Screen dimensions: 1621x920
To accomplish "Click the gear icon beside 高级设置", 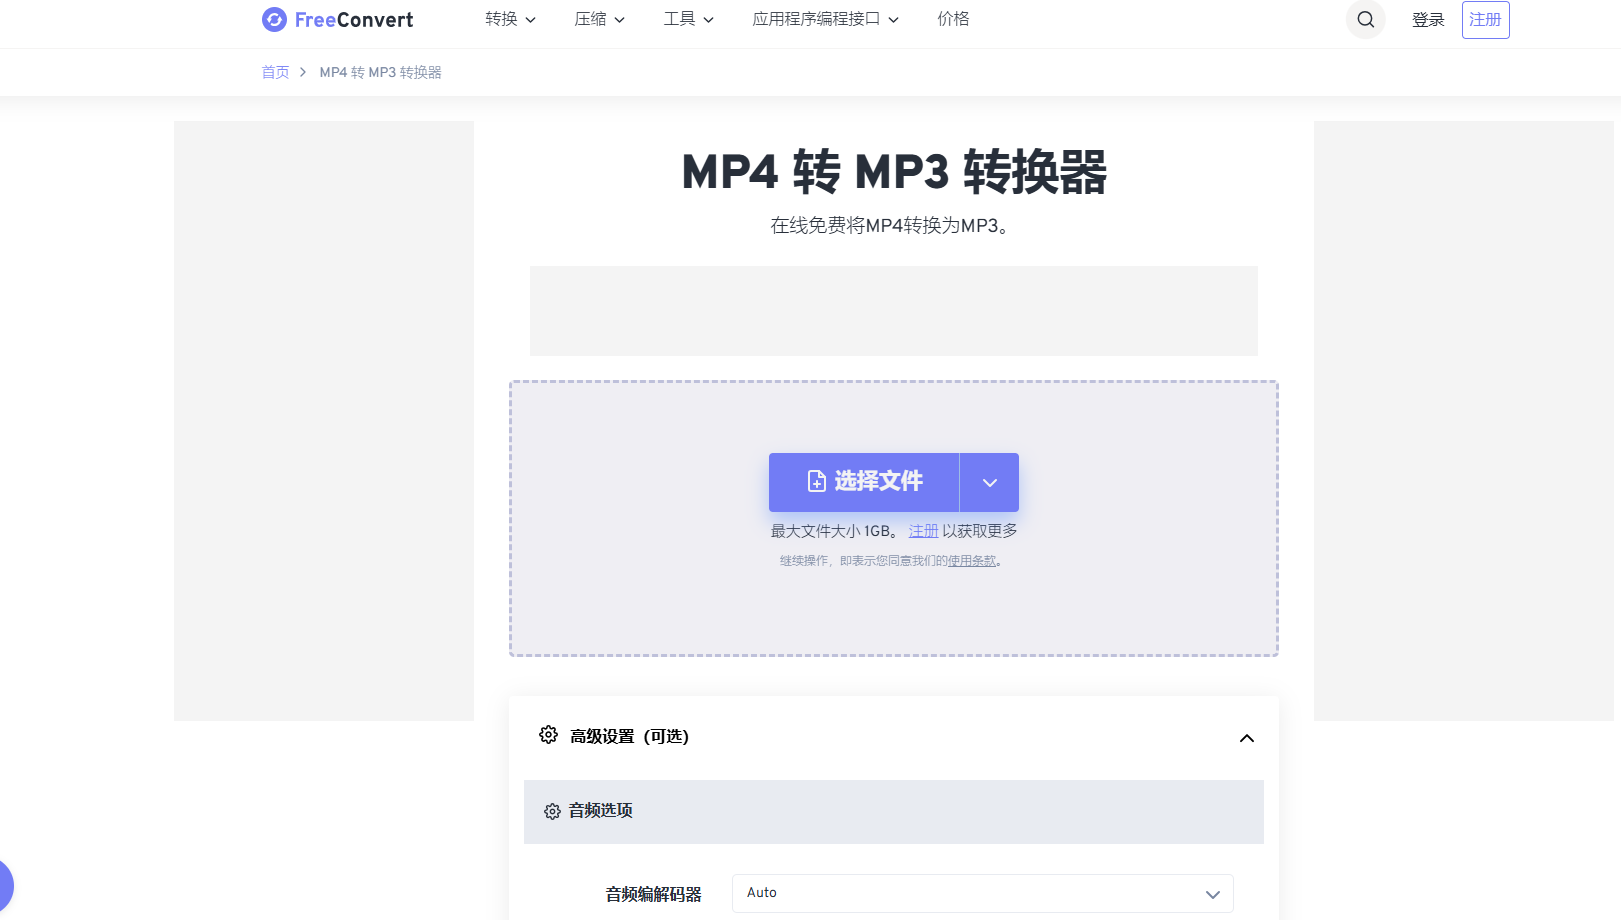I will (x=548, y=735).
